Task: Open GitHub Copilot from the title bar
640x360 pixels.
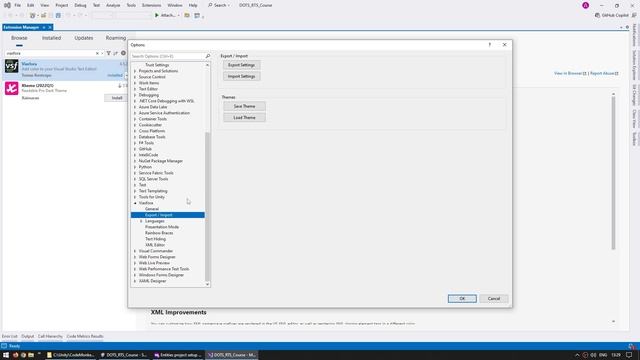Action: (x=611, y=15)
